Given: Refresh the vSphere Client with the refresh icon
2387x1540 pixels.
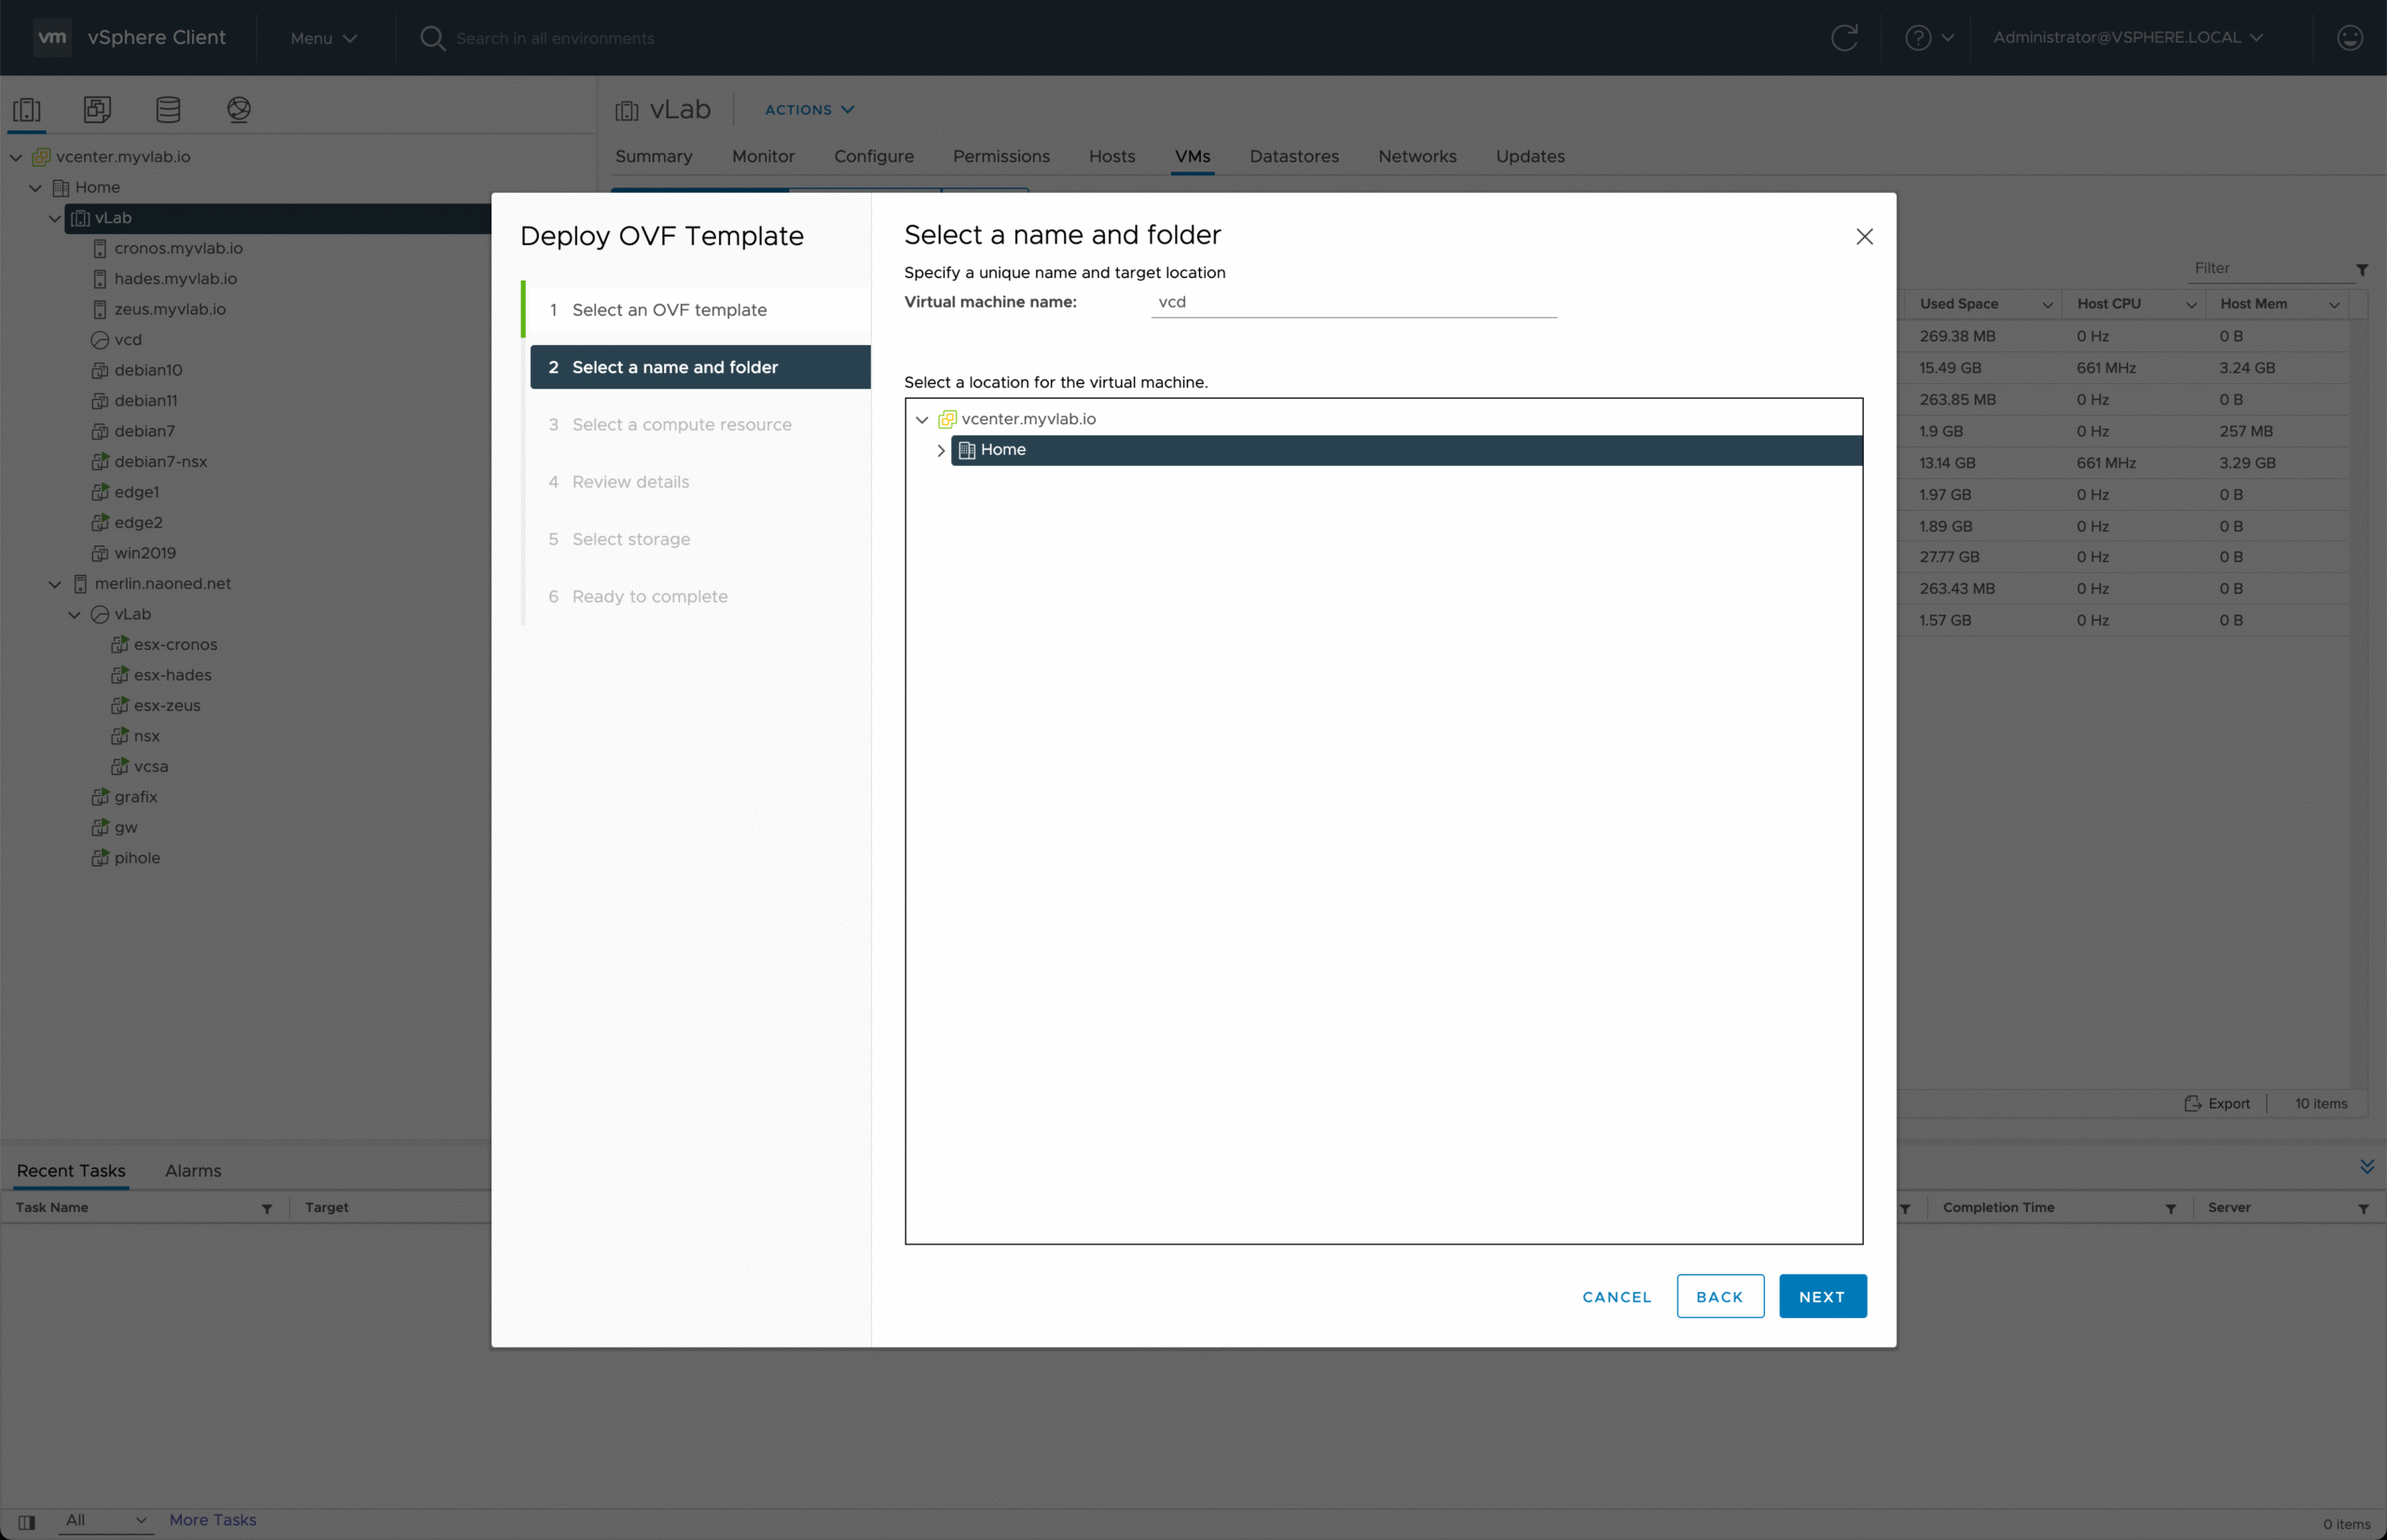Looking at the screenshot, I should [x=1844, y=38].
